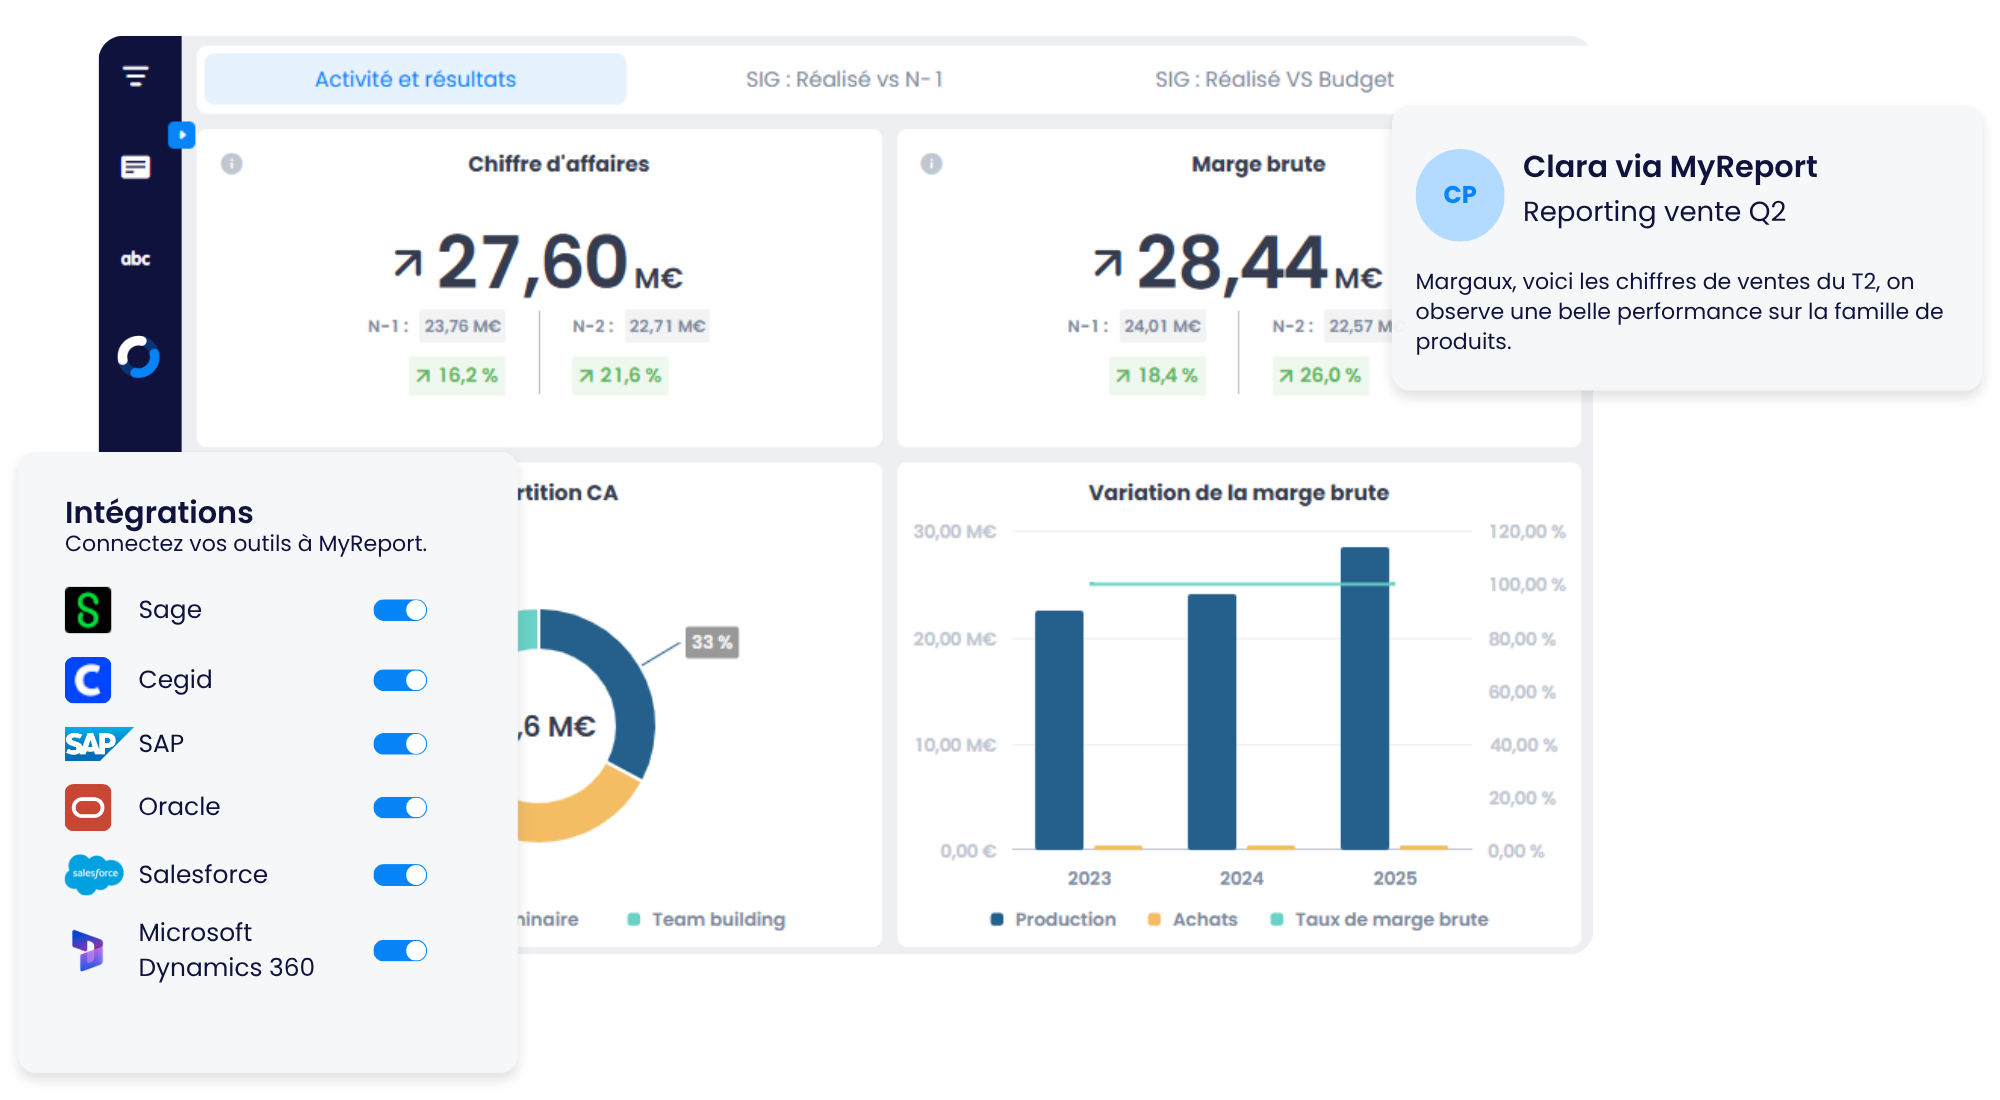Click the Production legend swatch

(997, 919)
